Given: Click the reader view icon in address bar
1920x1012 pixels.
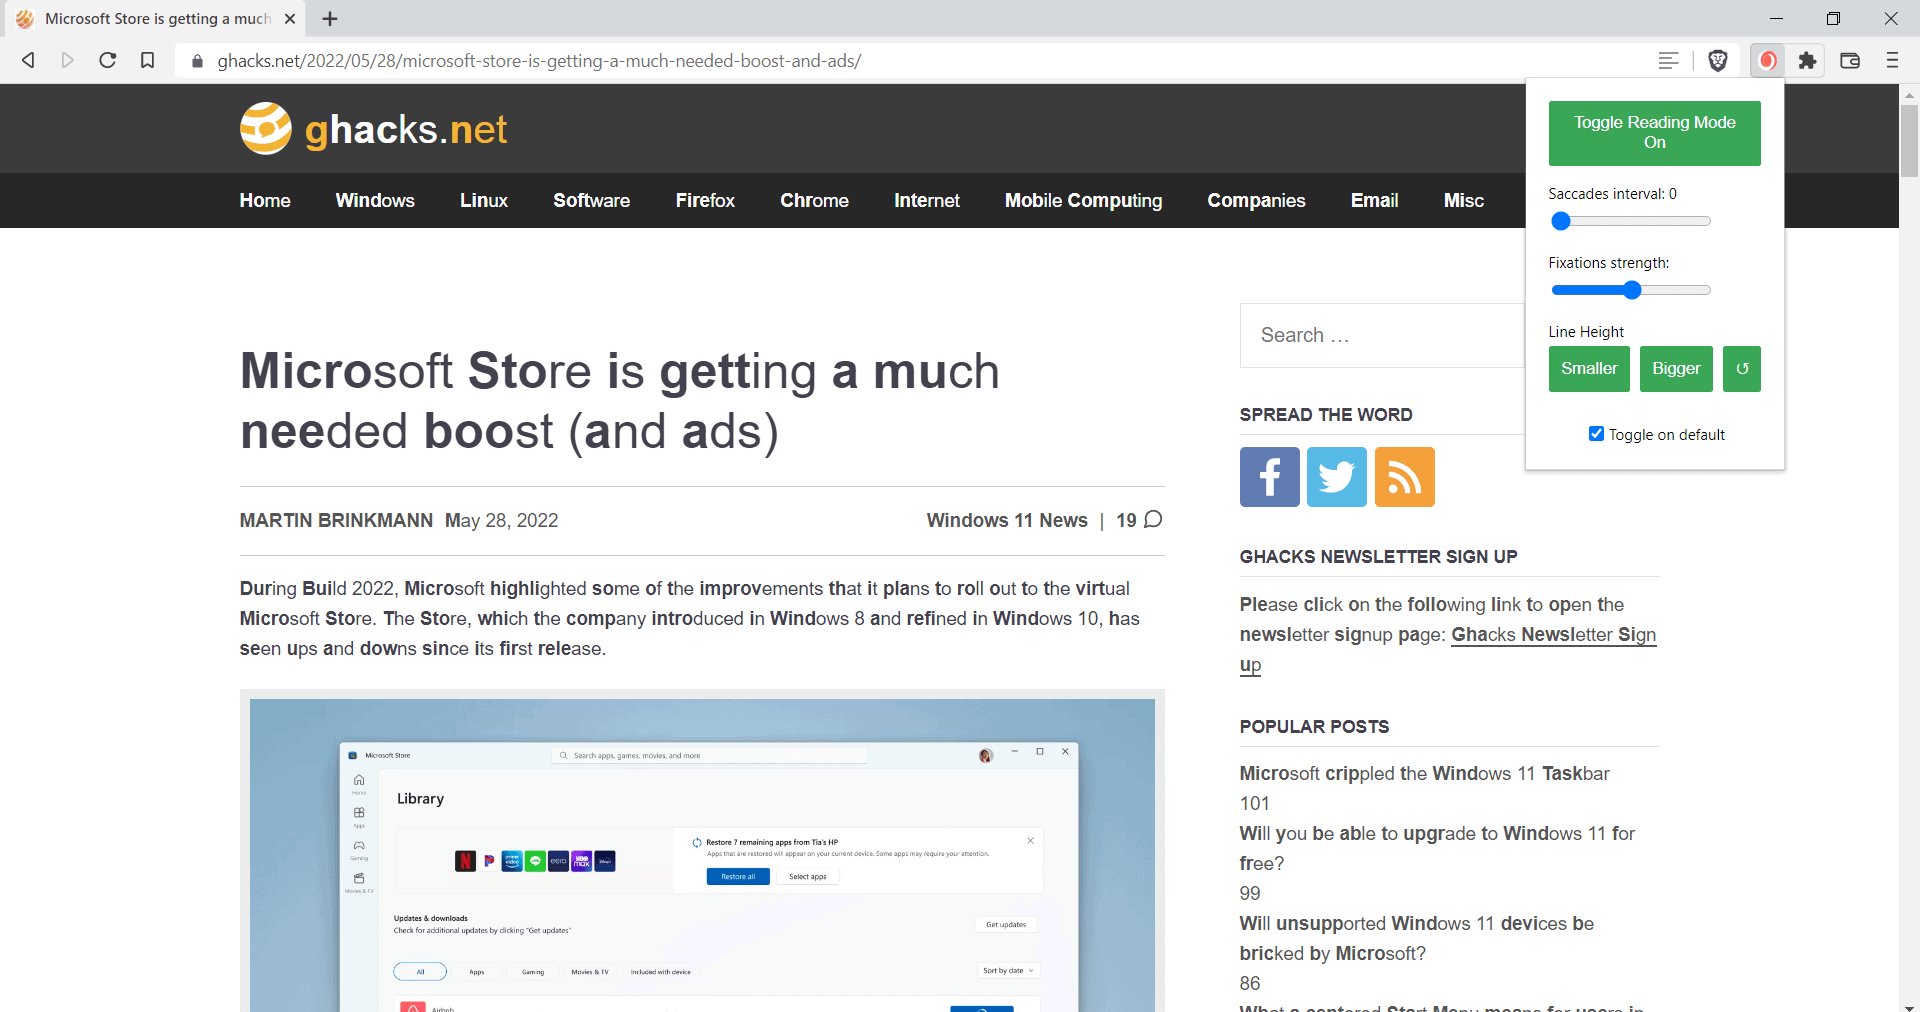Looking at the screenshot, I should [x=1668, y=61].
